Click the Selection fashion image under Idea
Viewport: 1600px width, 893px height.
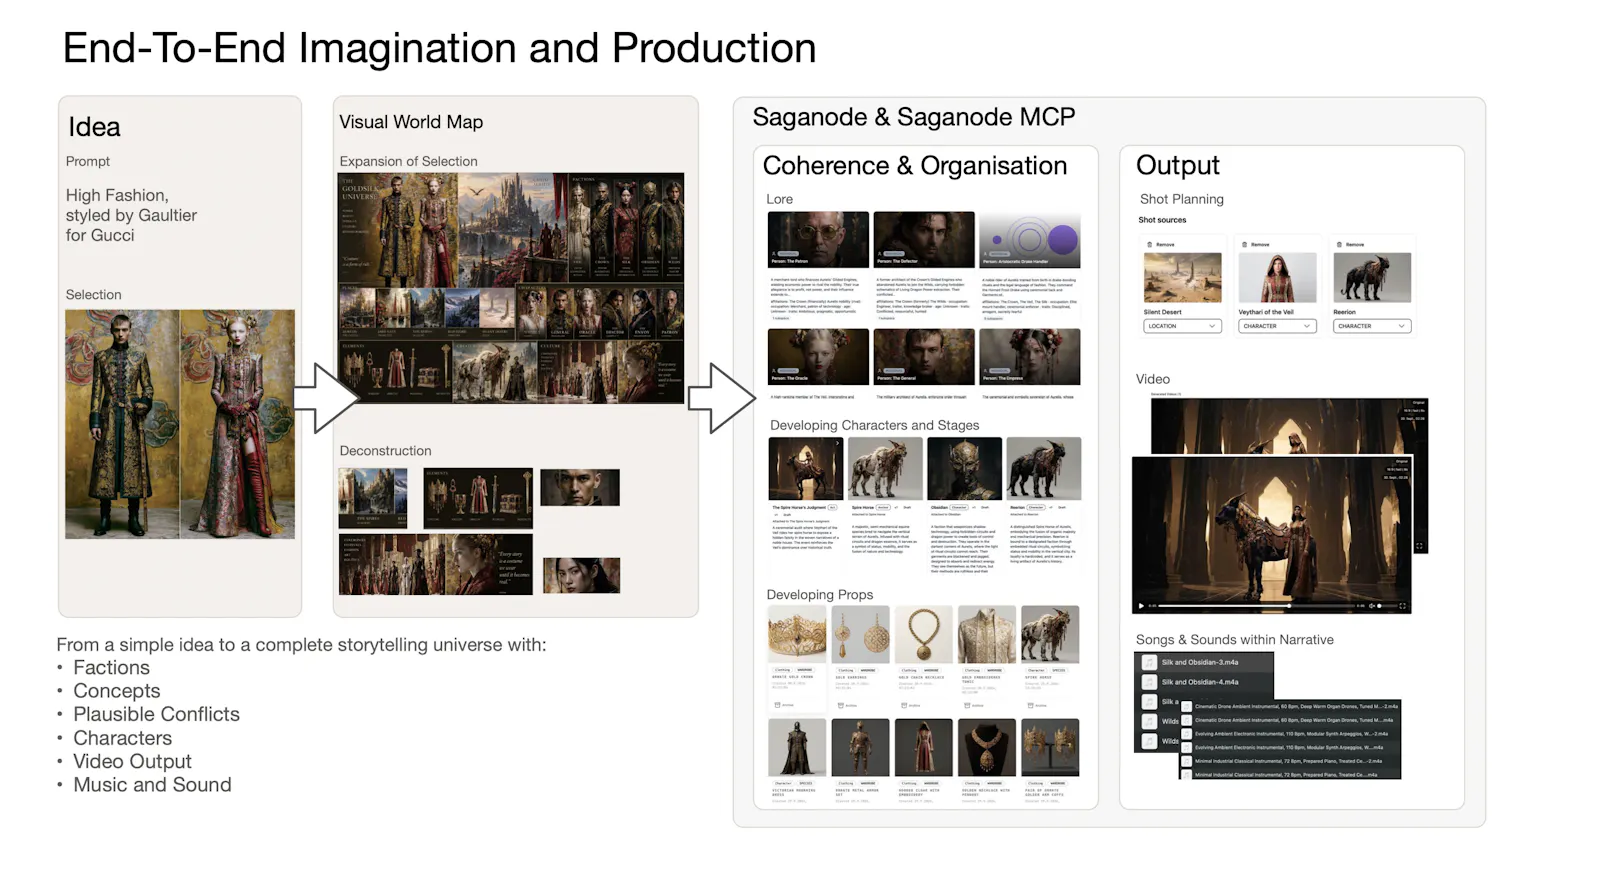click(180, 424)
